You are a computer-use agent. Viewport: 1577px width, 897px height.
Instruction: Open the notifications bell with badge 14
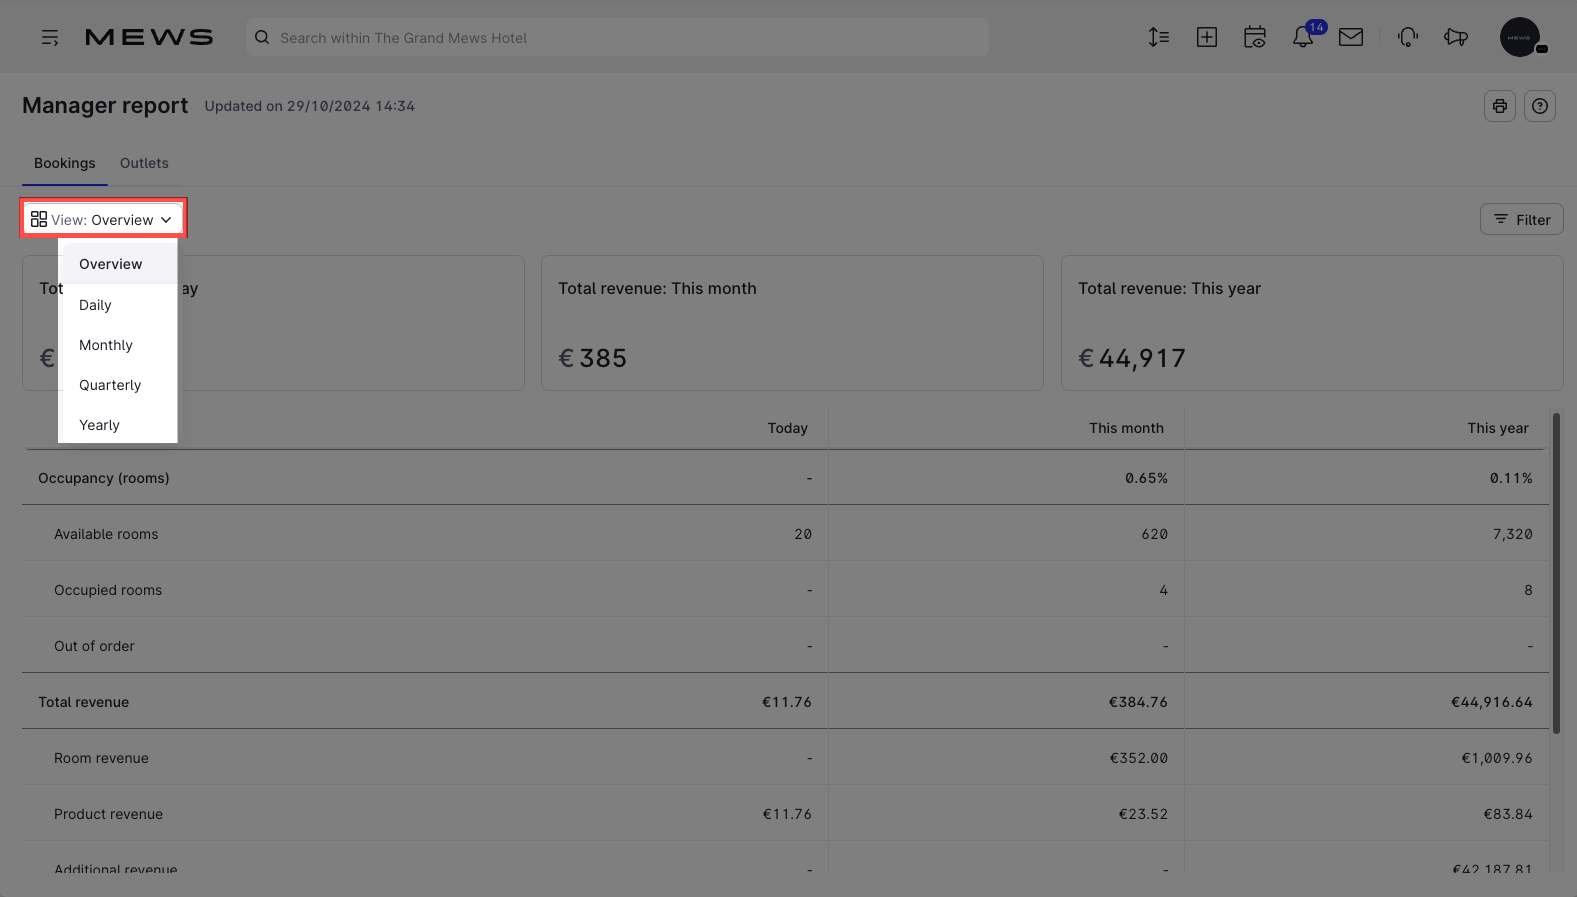[1303, 38]
